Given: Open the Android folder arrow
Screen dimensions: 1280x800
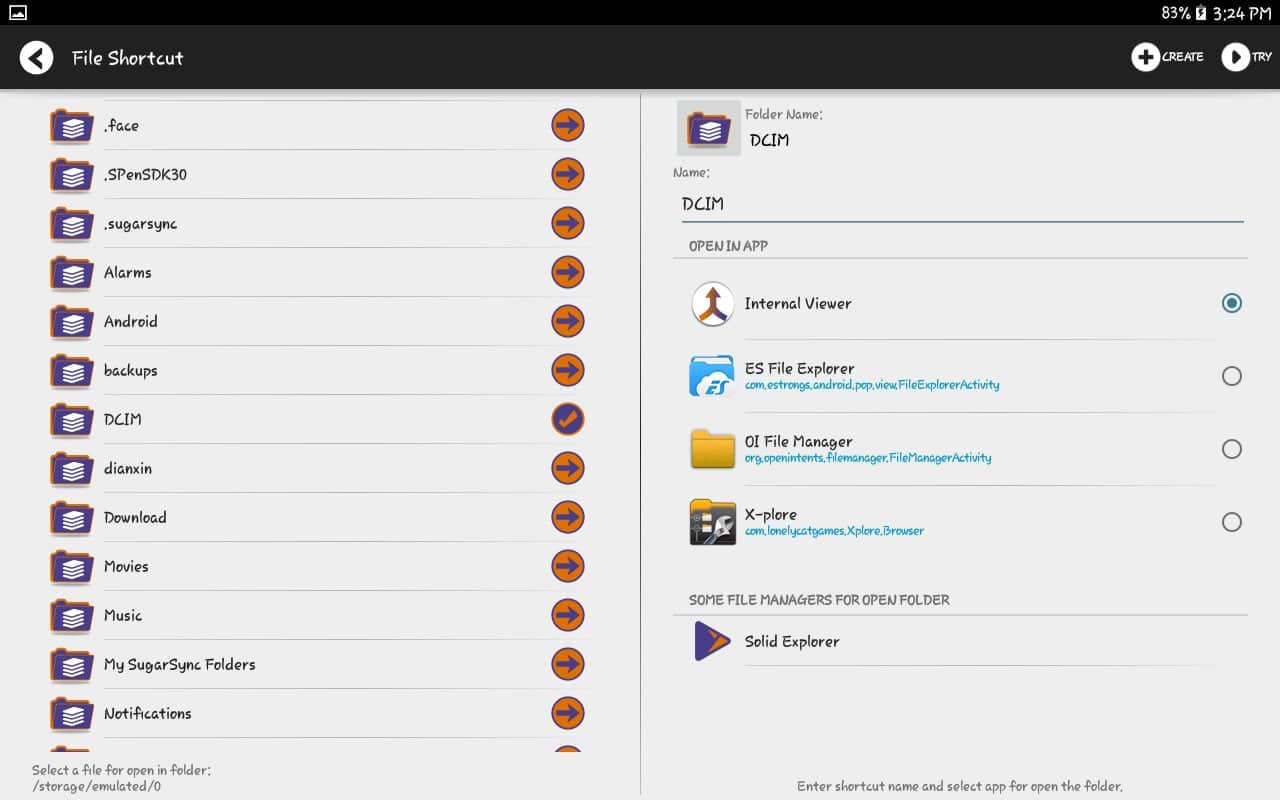Looking at the screenshot, I should [x=568, y=321].
